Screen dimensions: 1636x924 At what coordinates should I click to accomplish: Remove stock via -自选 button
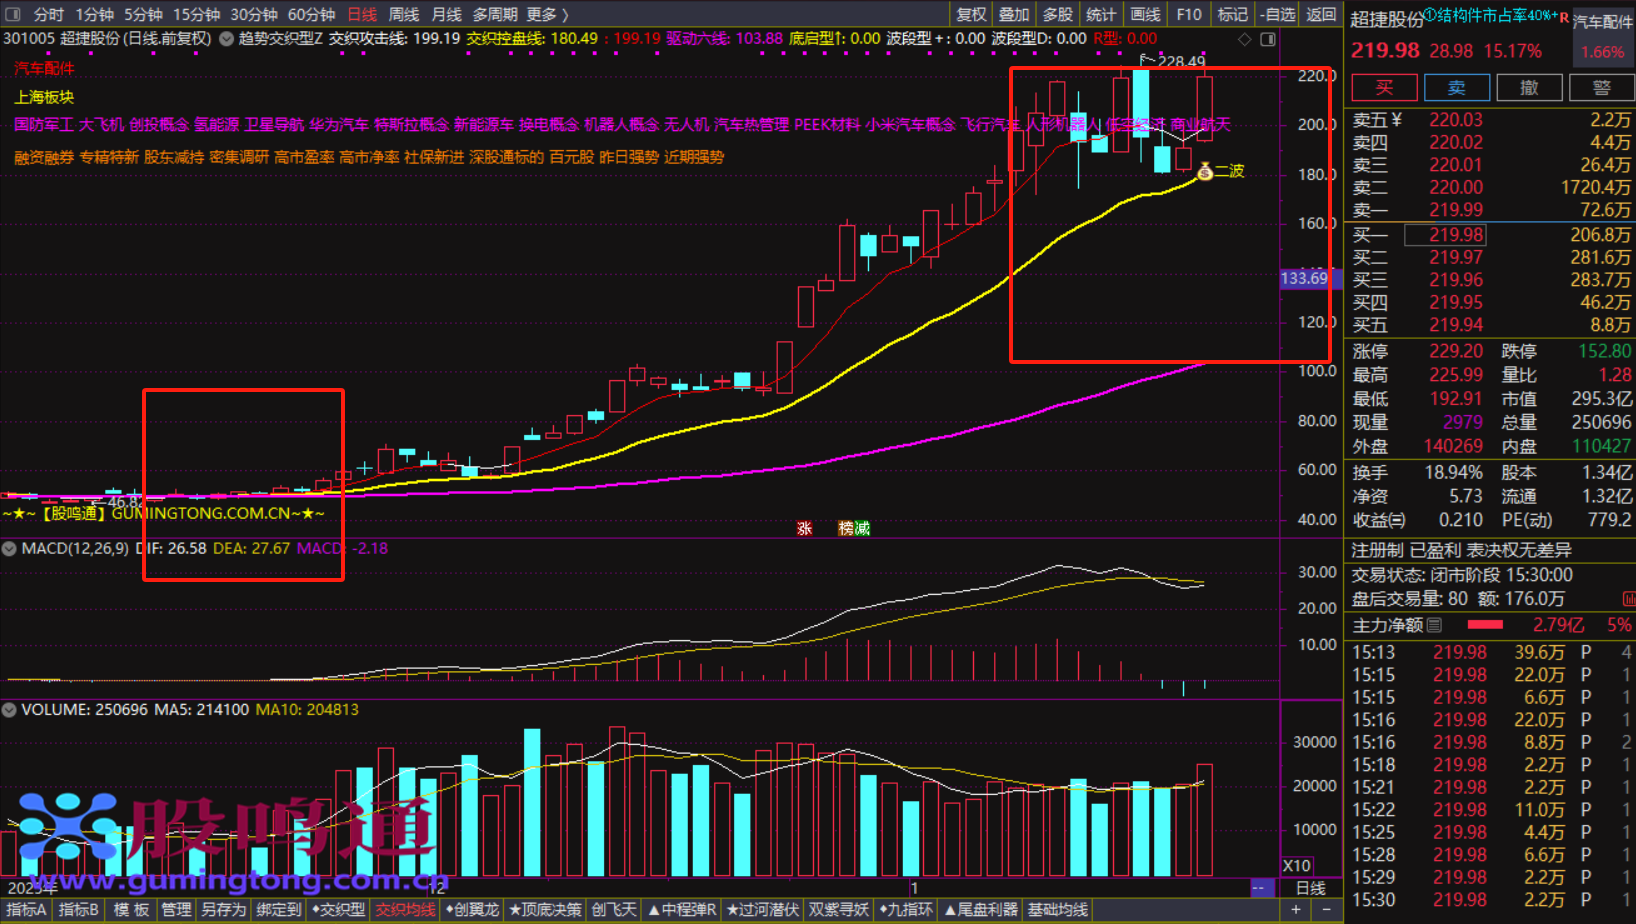click(1277, 14)
